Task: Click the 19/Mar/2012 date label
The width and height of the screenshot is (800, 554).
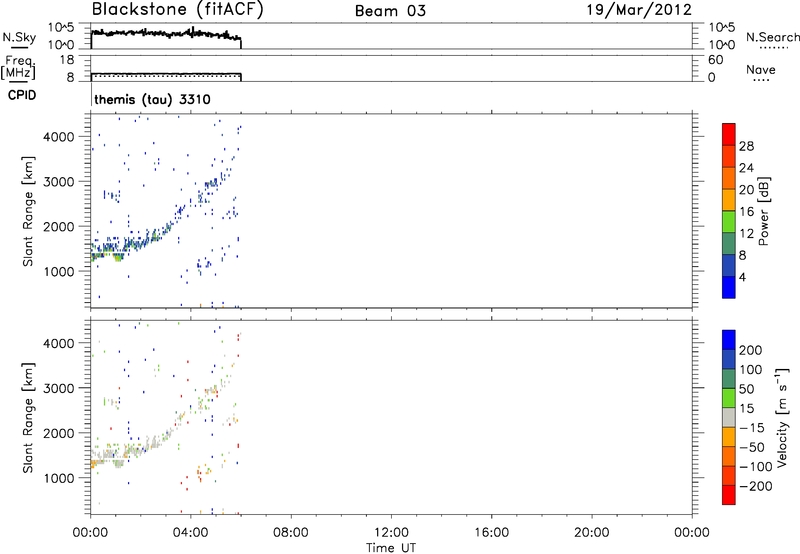Action: 639,10
